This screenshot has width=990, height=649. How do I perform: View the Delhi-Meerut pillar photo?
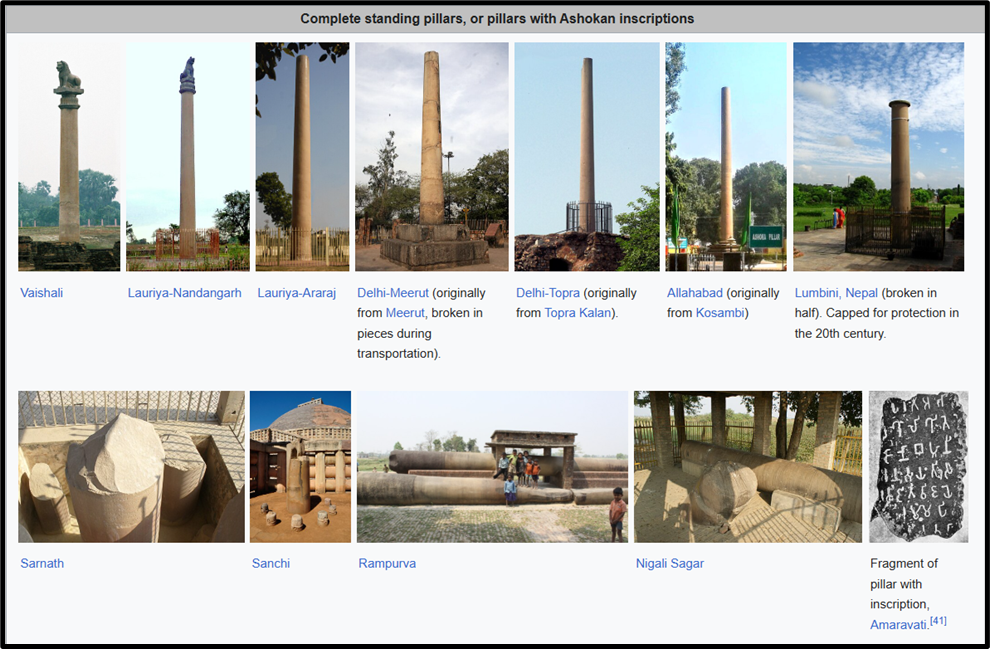click(431, 156)
